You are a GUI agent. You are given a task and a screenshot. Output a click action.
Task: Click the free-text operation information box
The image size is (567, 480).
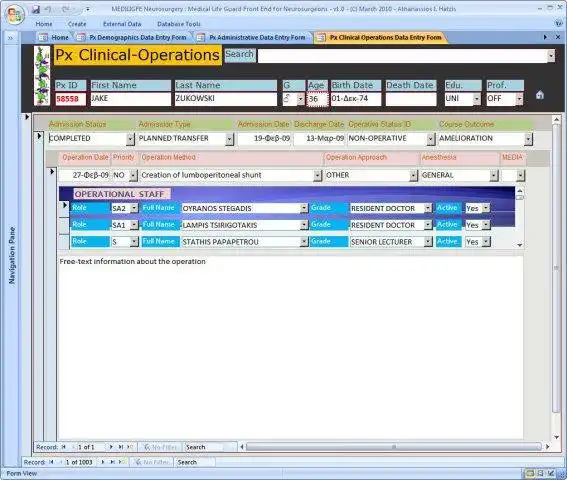[290, 348]
